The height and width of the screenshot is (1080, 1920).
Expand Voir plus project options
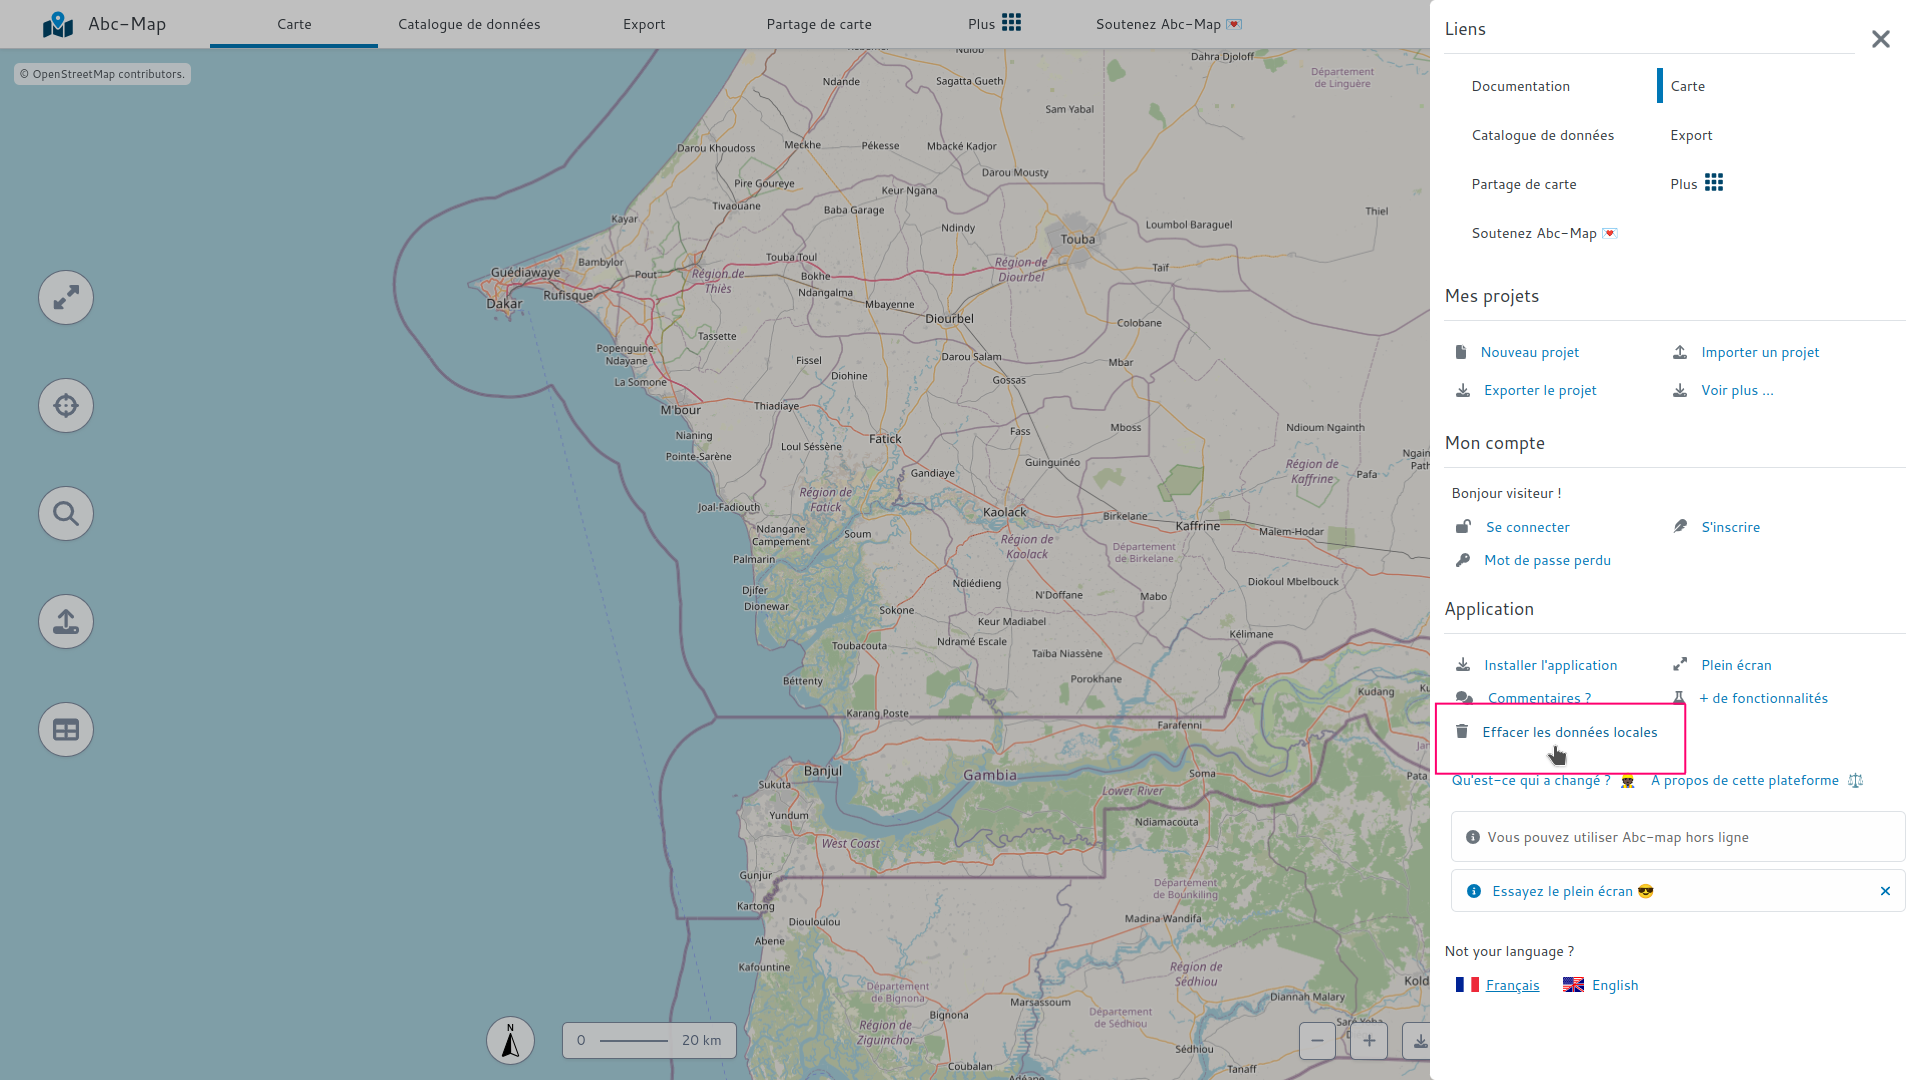[x=1737, y=391]
